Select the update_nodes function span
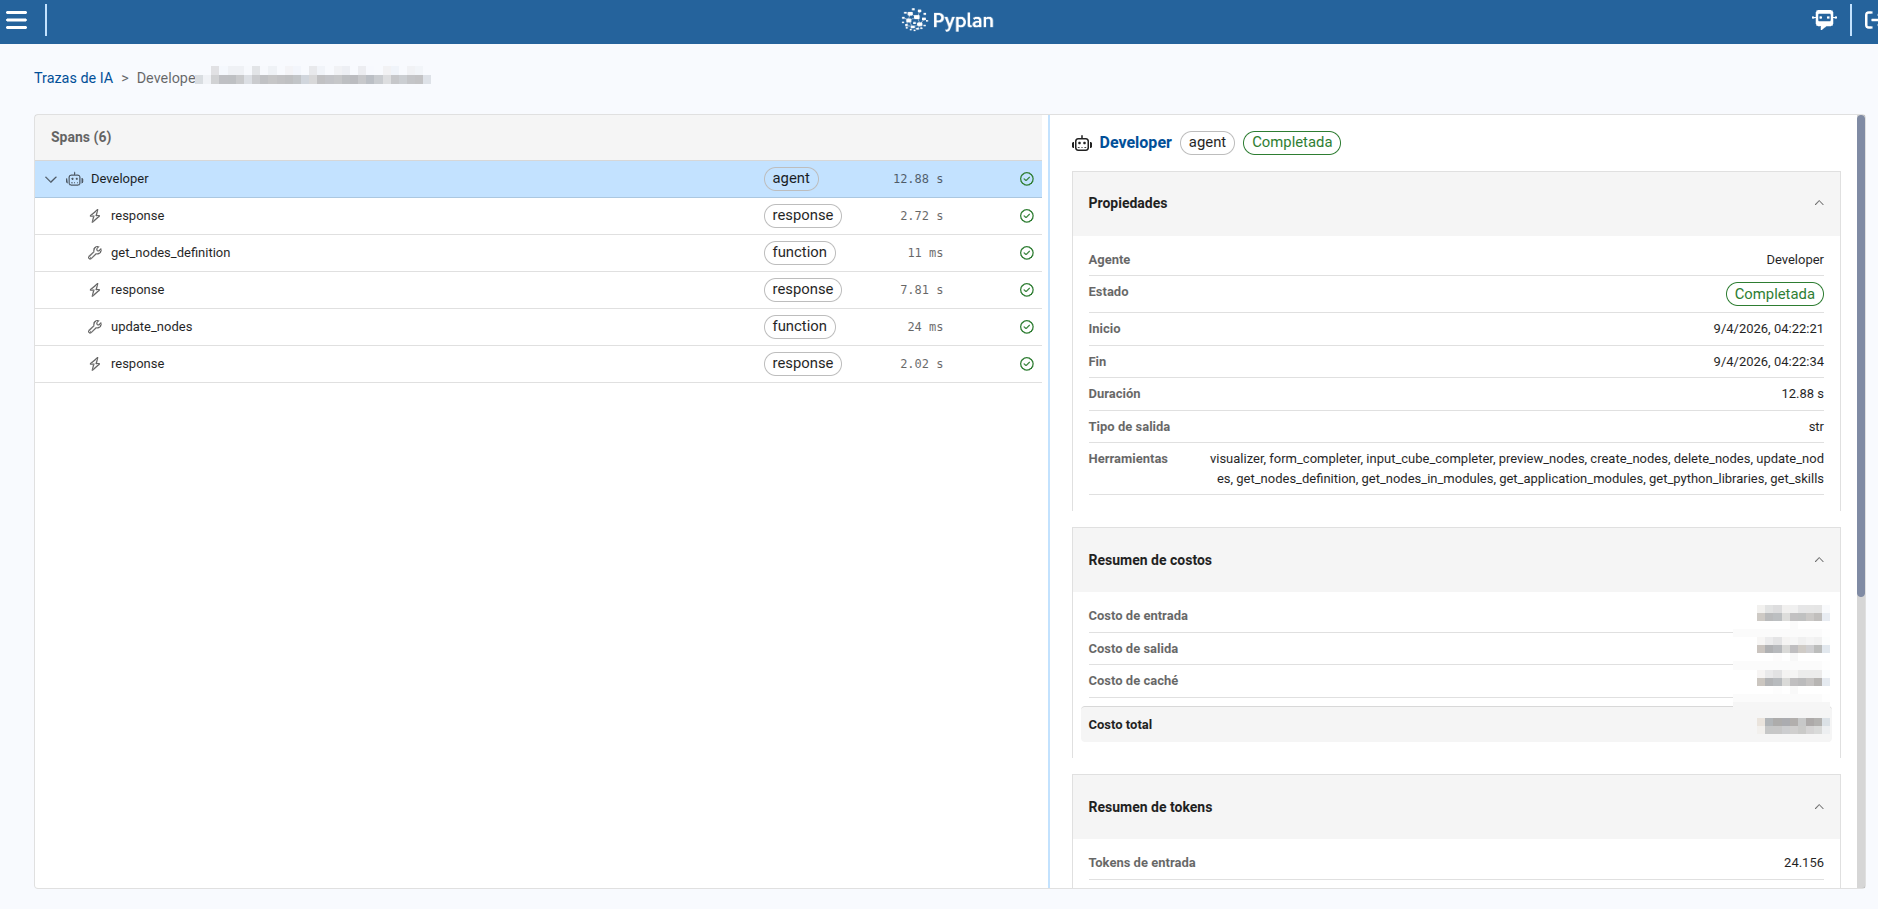 click(x=151, y=327)
